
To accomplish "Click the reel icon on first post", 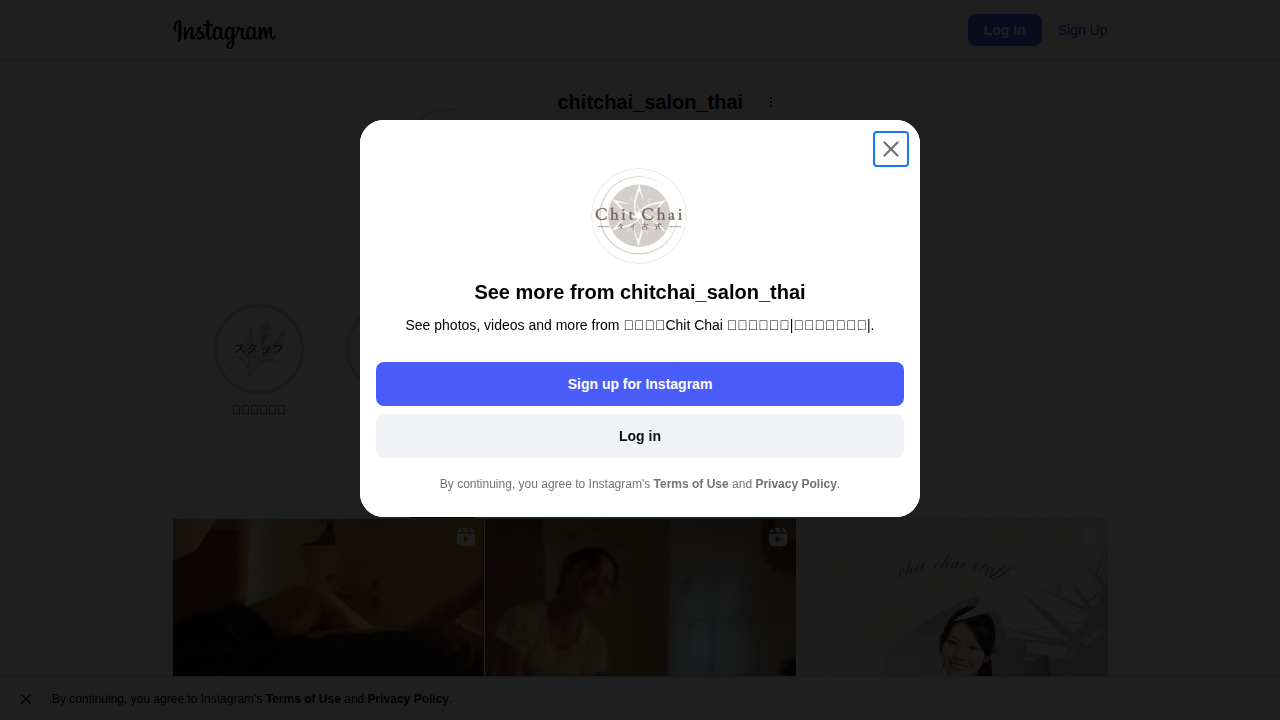I will click(466, 537).
